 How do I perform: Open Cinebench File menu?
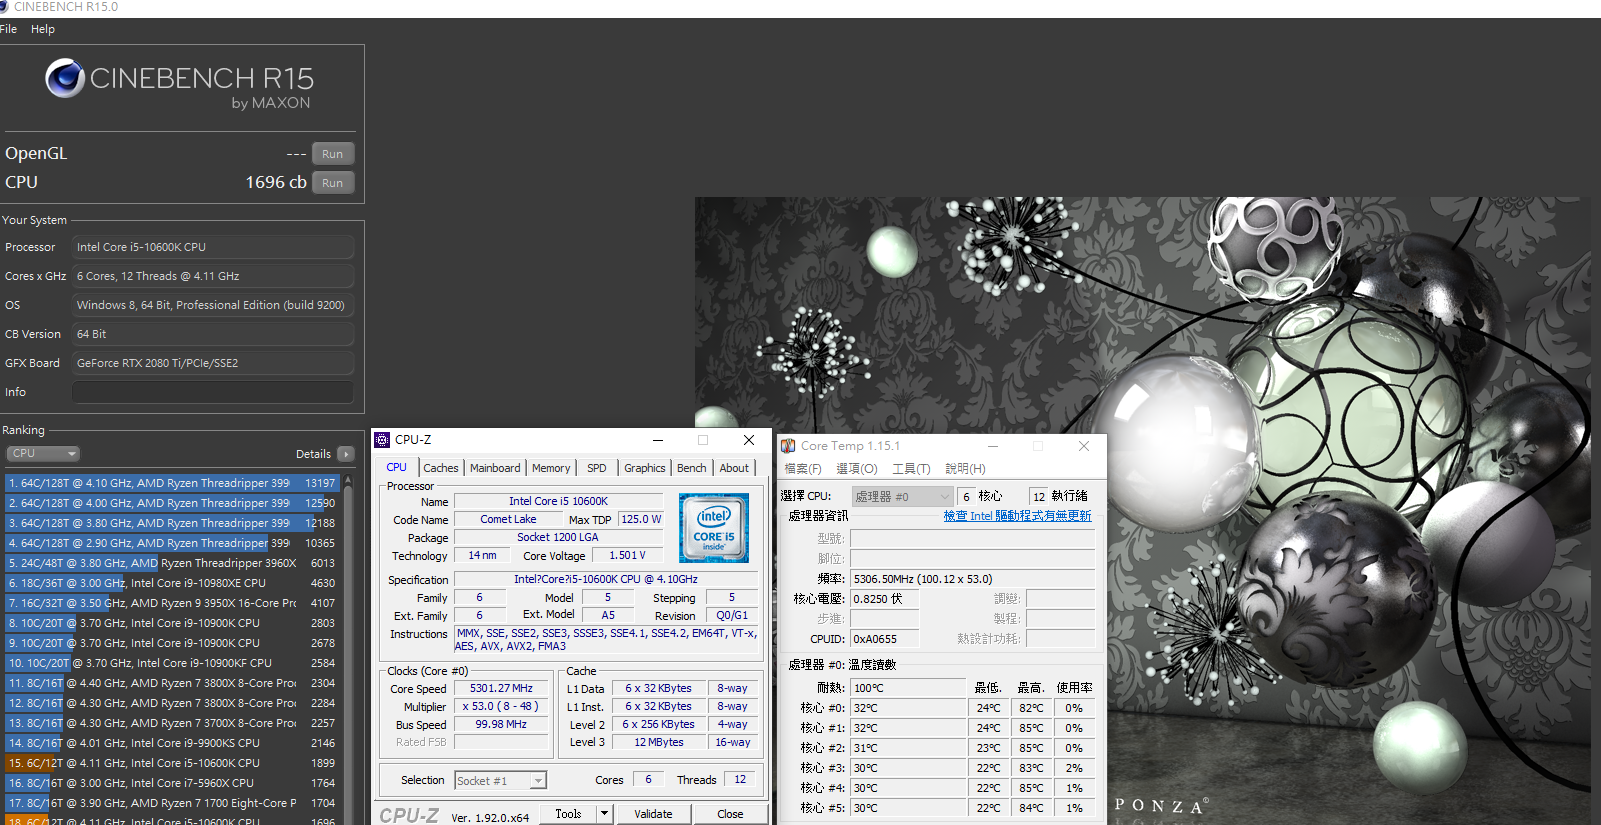[9, 29]
